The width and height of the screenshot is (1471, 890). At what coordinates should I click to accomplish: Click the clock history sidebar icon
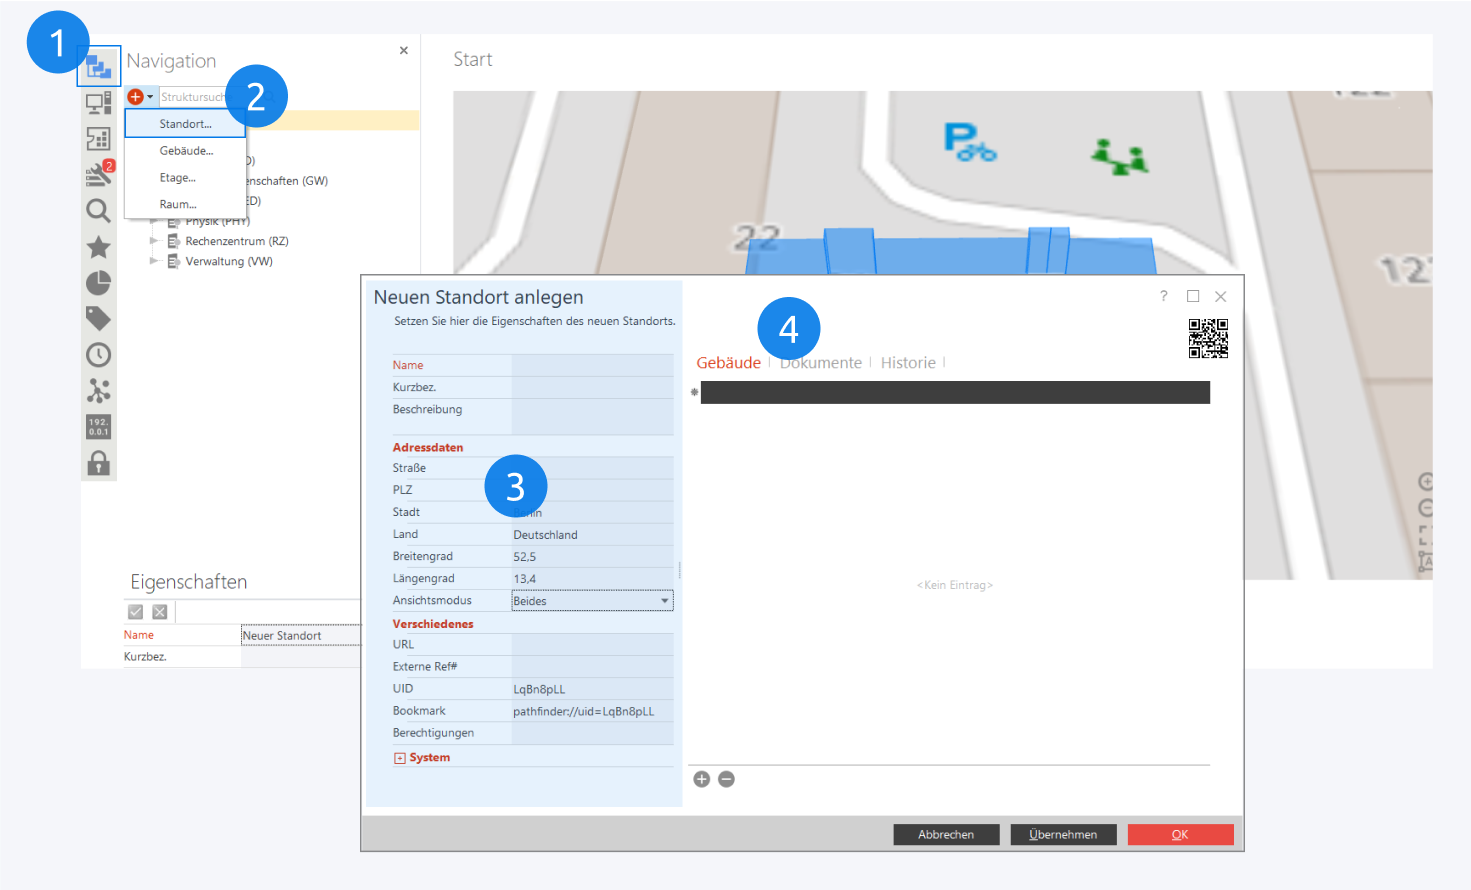98,355
